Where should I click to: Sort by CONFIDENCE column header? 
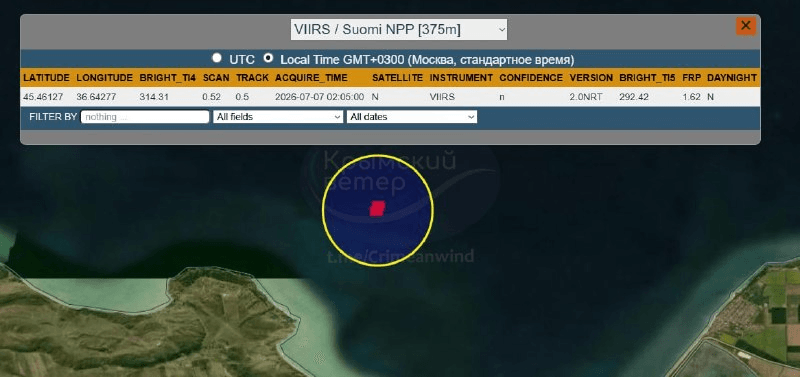click(531, 78)
